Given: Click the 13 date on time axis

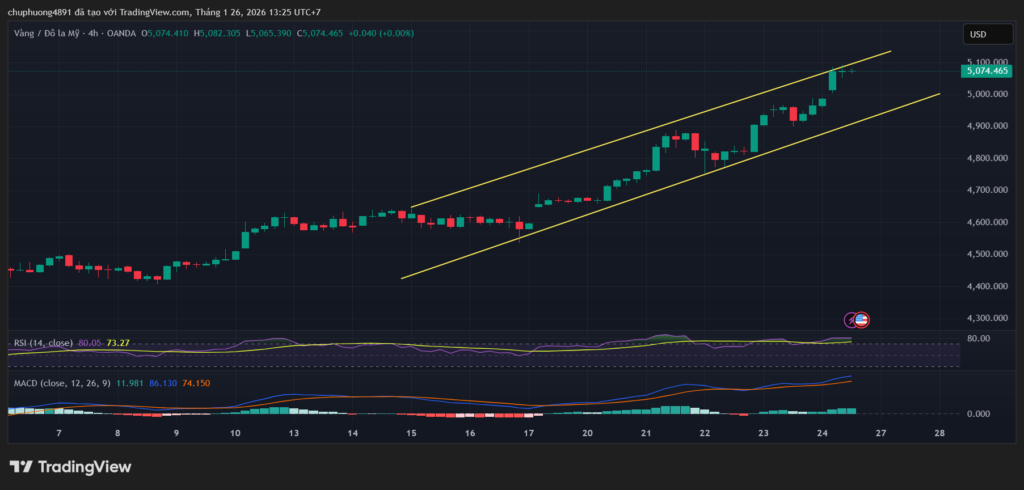Looking at the screenshot, I should 293,433.
